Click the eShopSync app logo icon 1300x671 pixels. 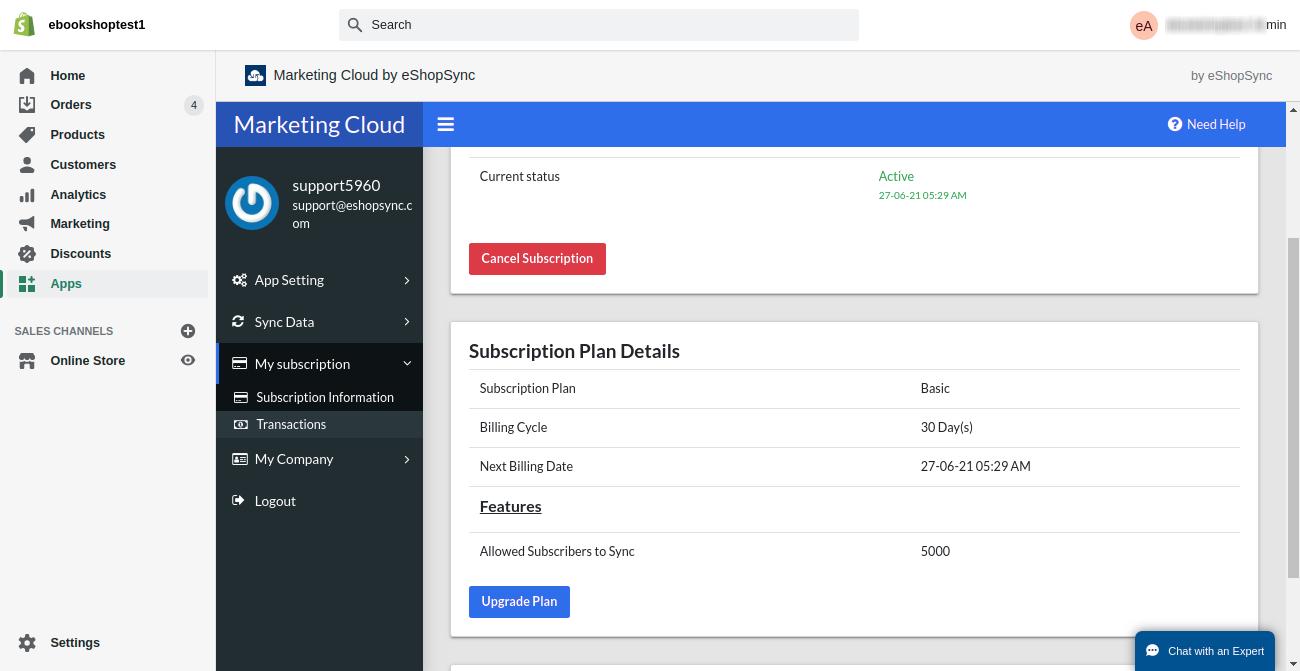coord(255,75)
